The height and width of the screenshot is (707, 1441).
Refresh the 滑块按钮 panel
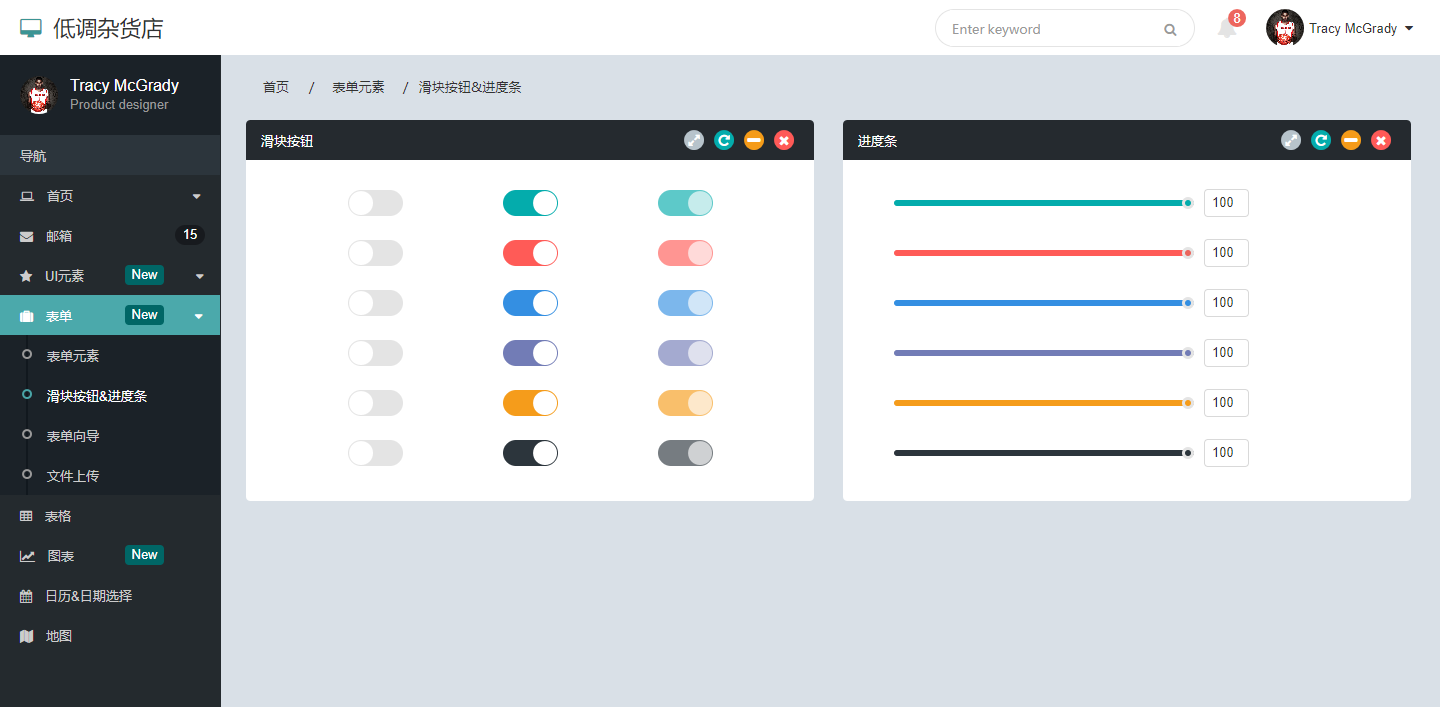click(724, 140)
